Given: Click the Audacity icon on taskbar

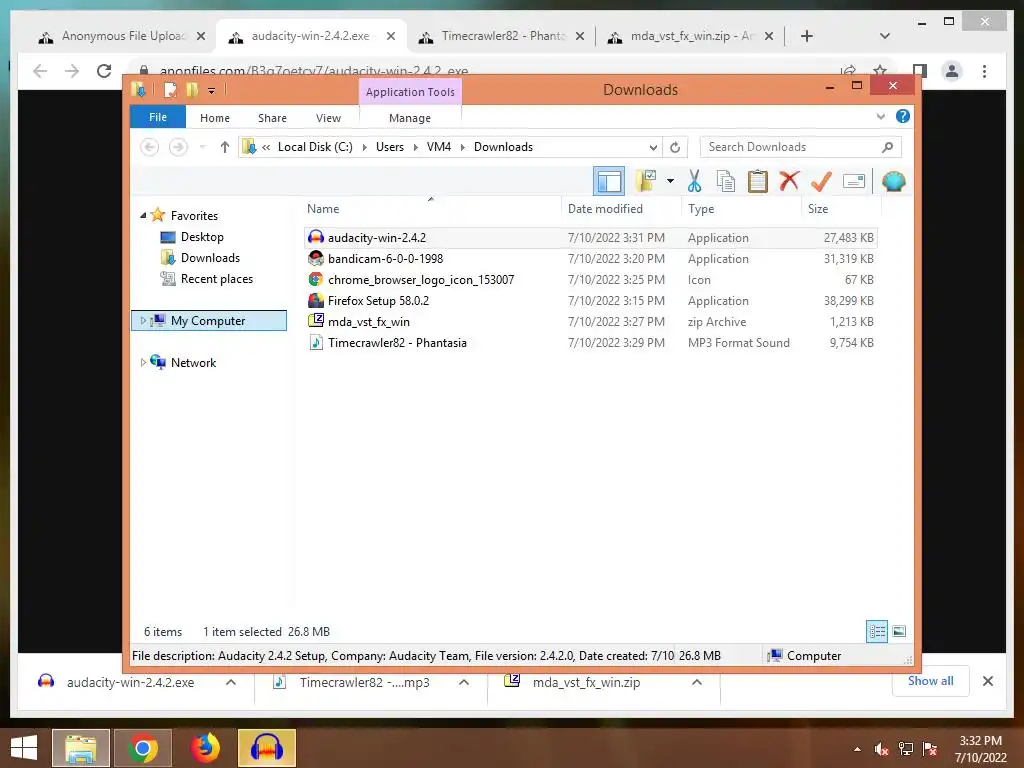Looking at the screenshot, I should [266, 748].
